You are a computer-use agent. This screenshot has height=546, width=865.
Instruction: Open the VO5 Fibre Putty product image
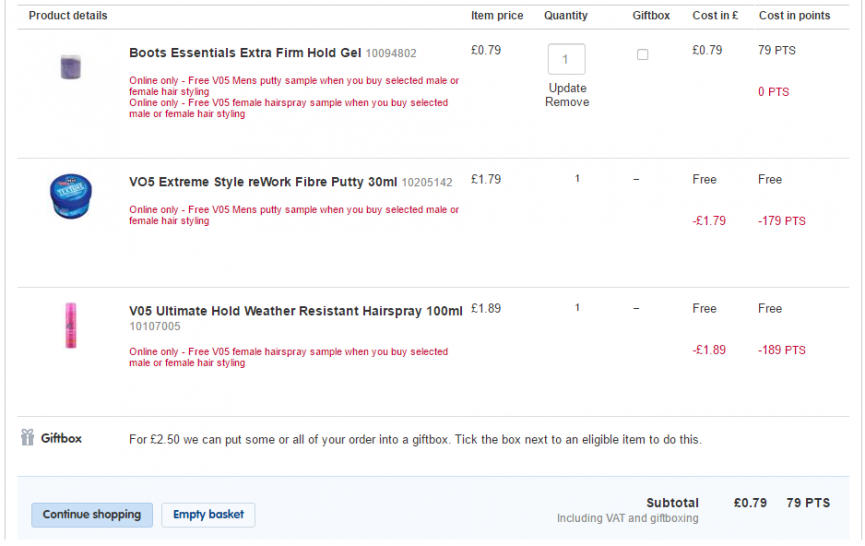click(71, 196)
